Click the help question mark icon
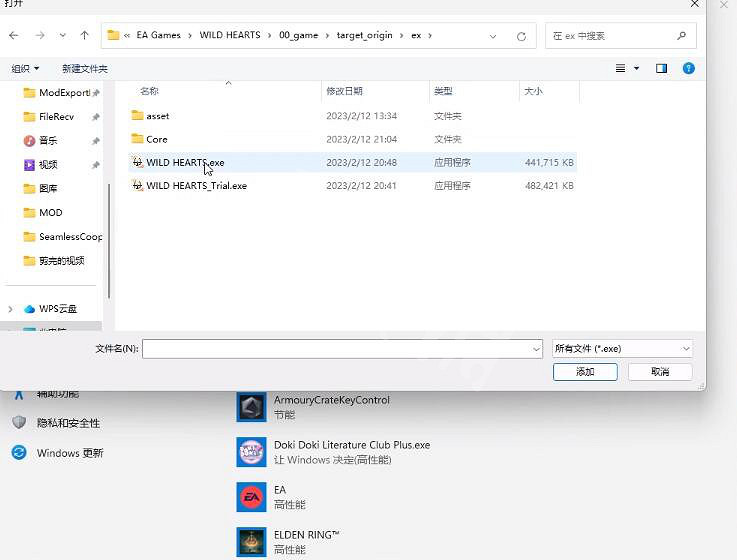This screenshot has width=737, height=560. (x=688, y=68)
